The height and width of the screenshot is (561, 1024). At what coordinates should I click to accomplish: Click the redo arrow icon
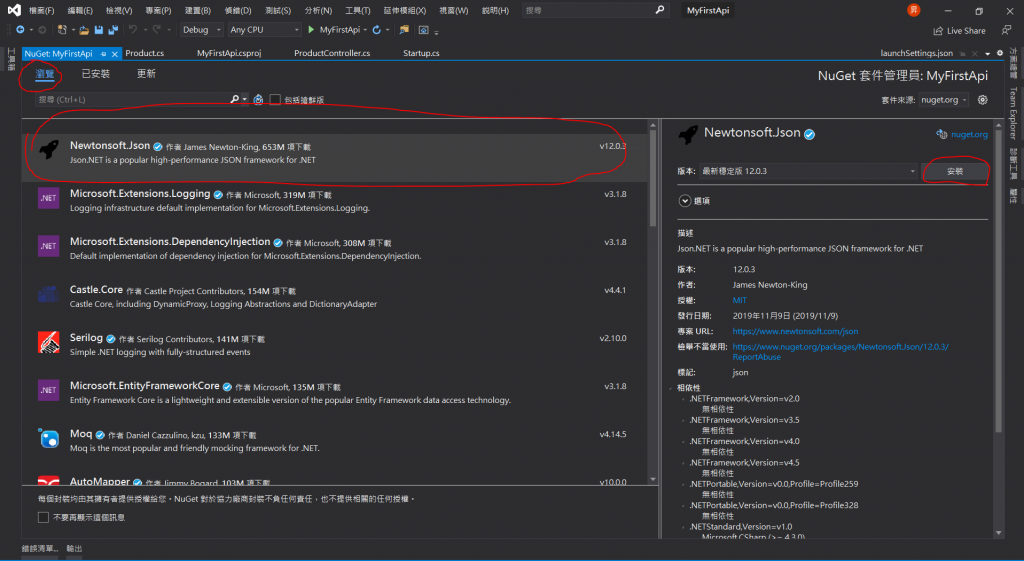[157, 30]
